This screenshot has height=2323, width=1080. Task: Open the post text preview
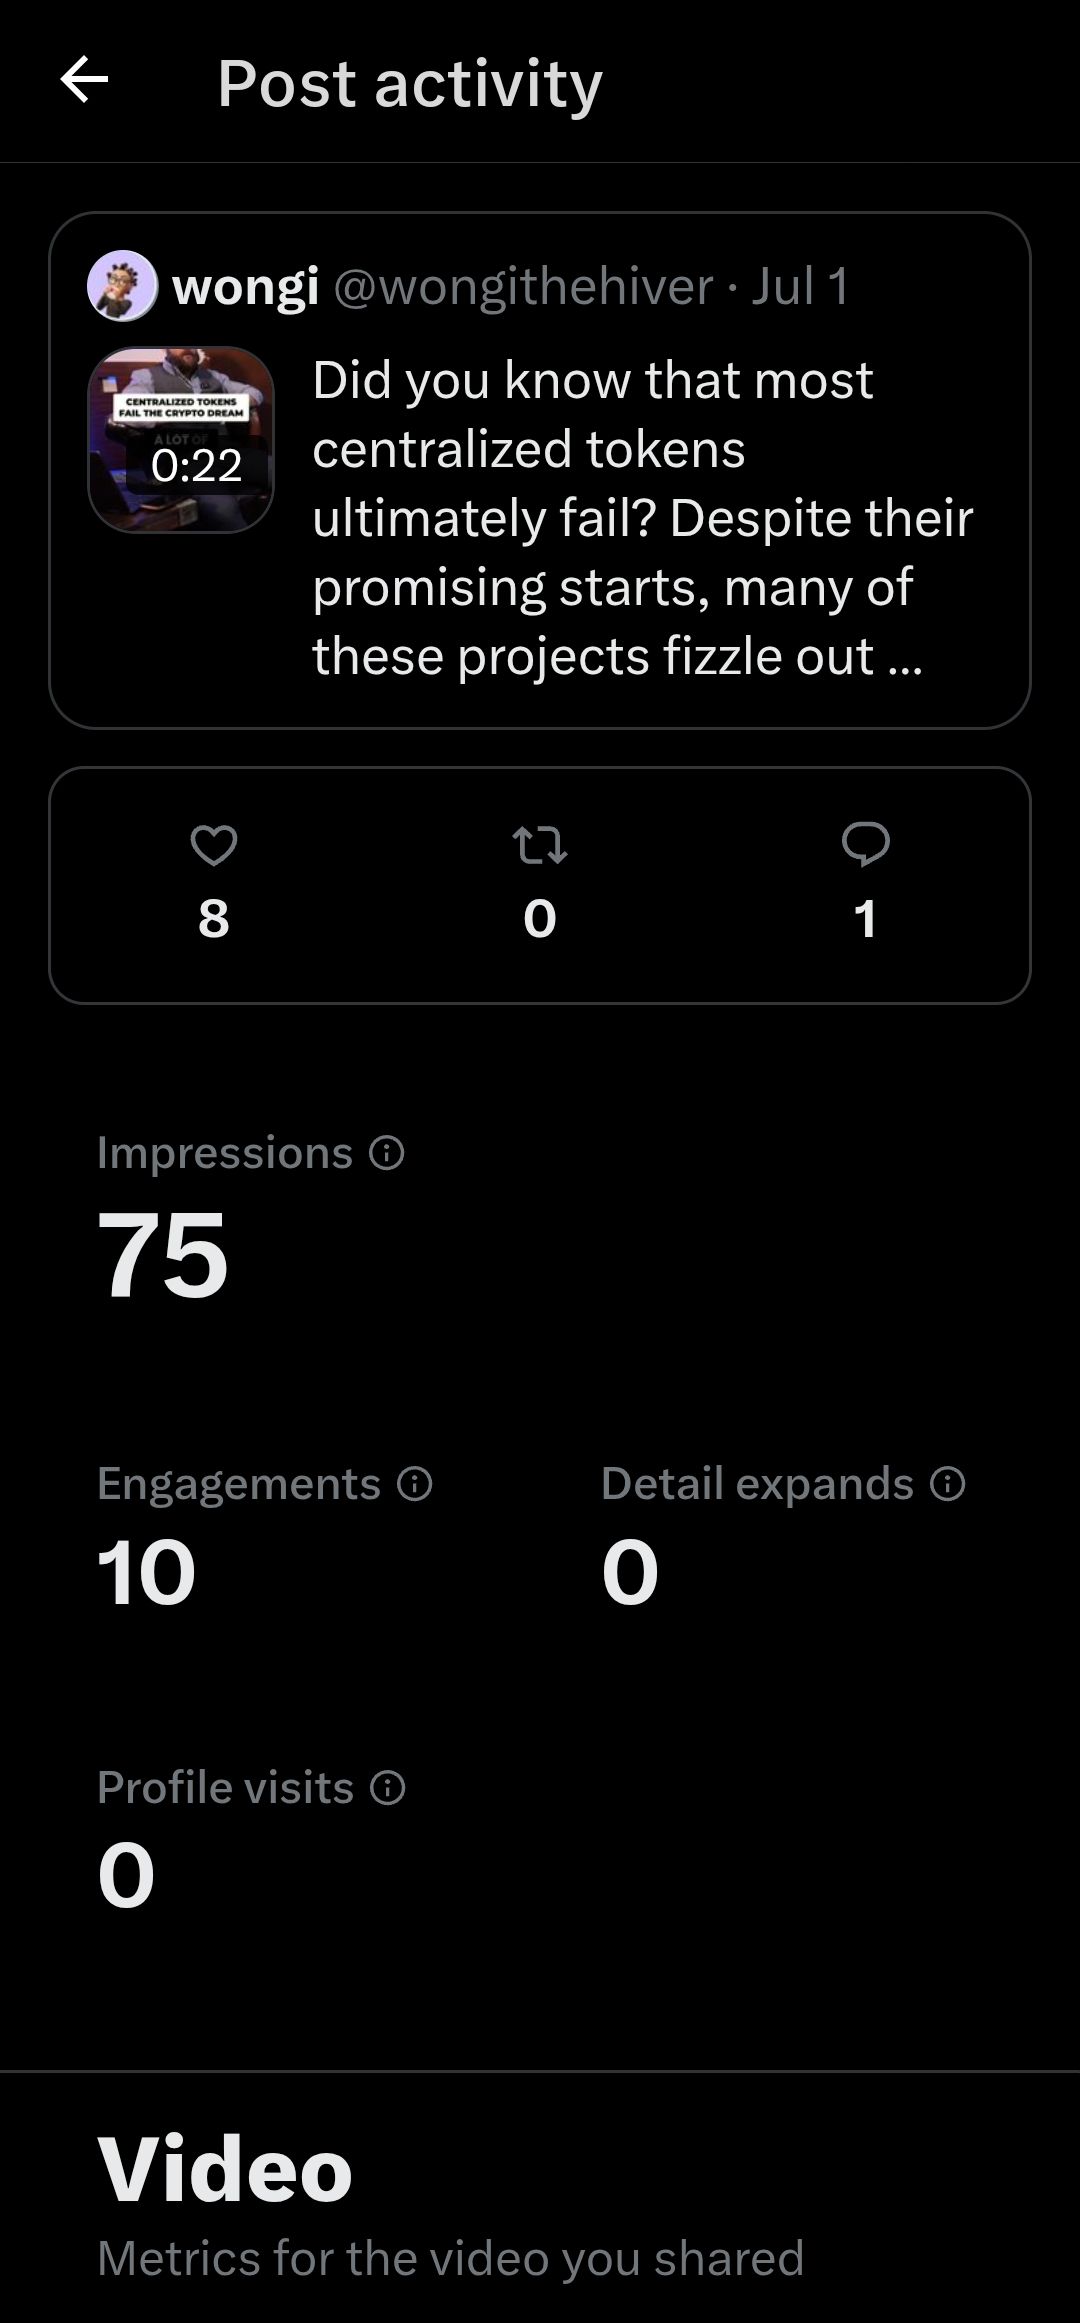642,518
